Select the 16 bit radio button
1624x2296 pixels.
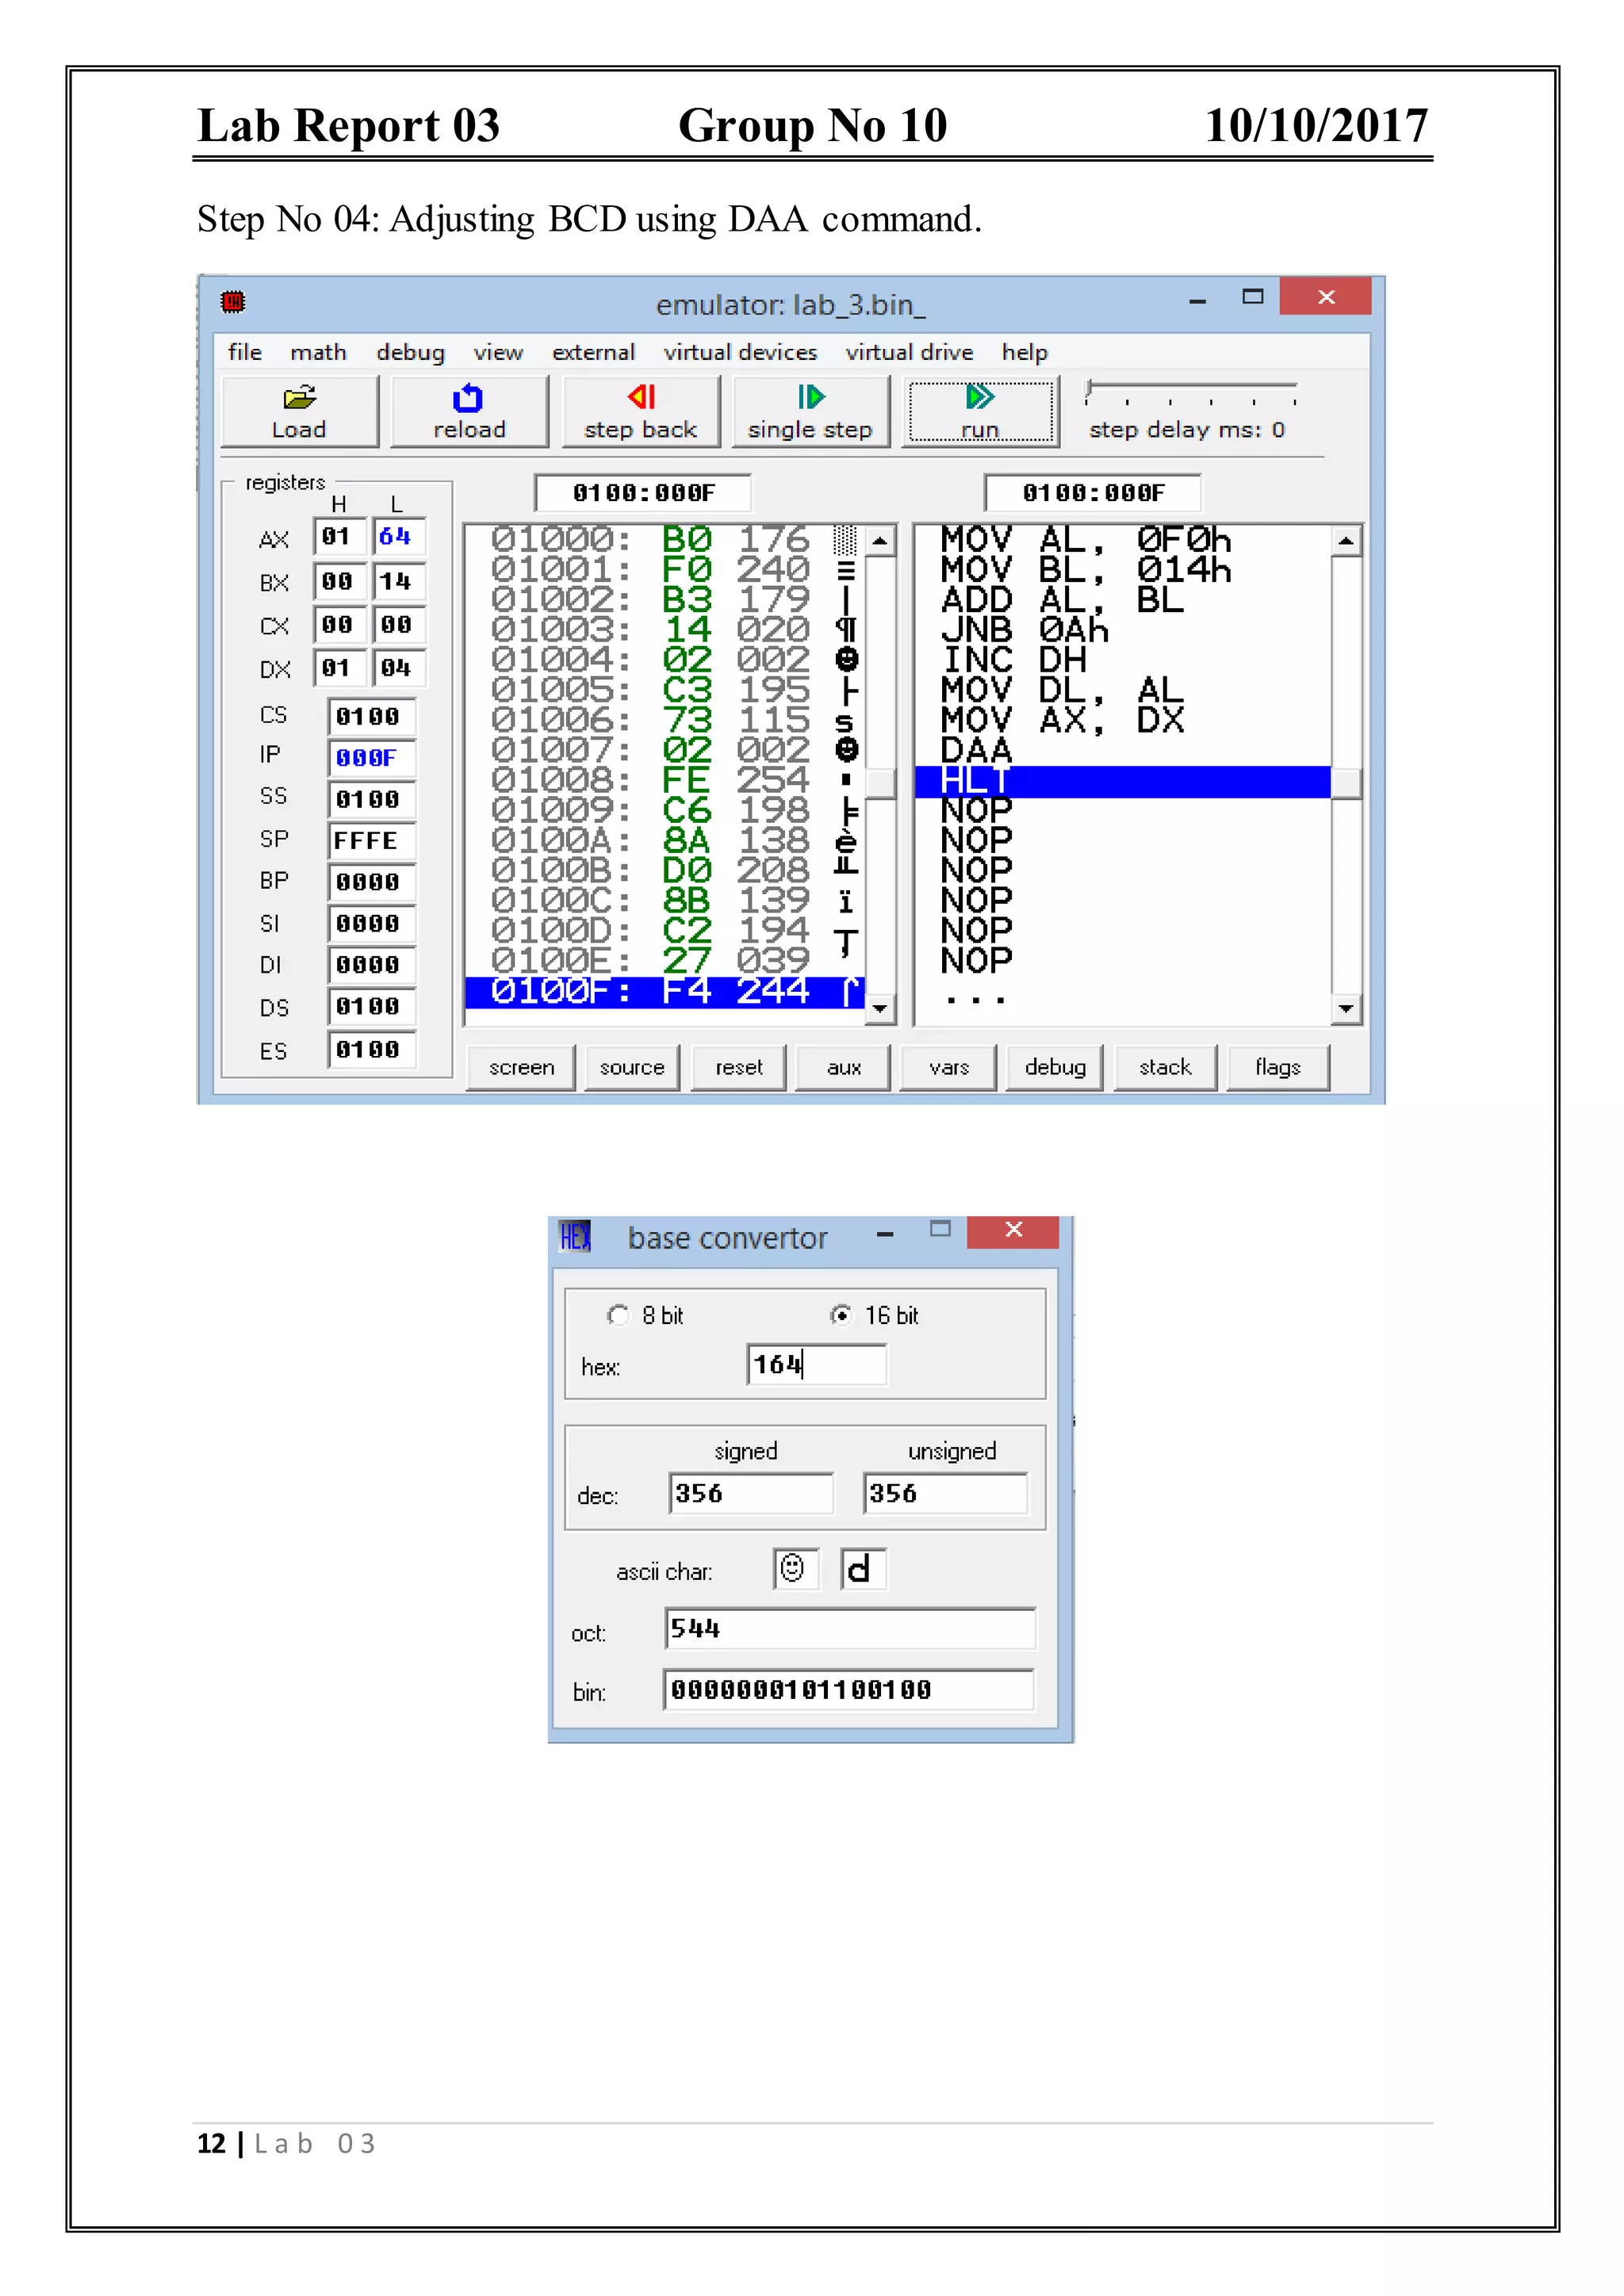(x=842, y=1315)
